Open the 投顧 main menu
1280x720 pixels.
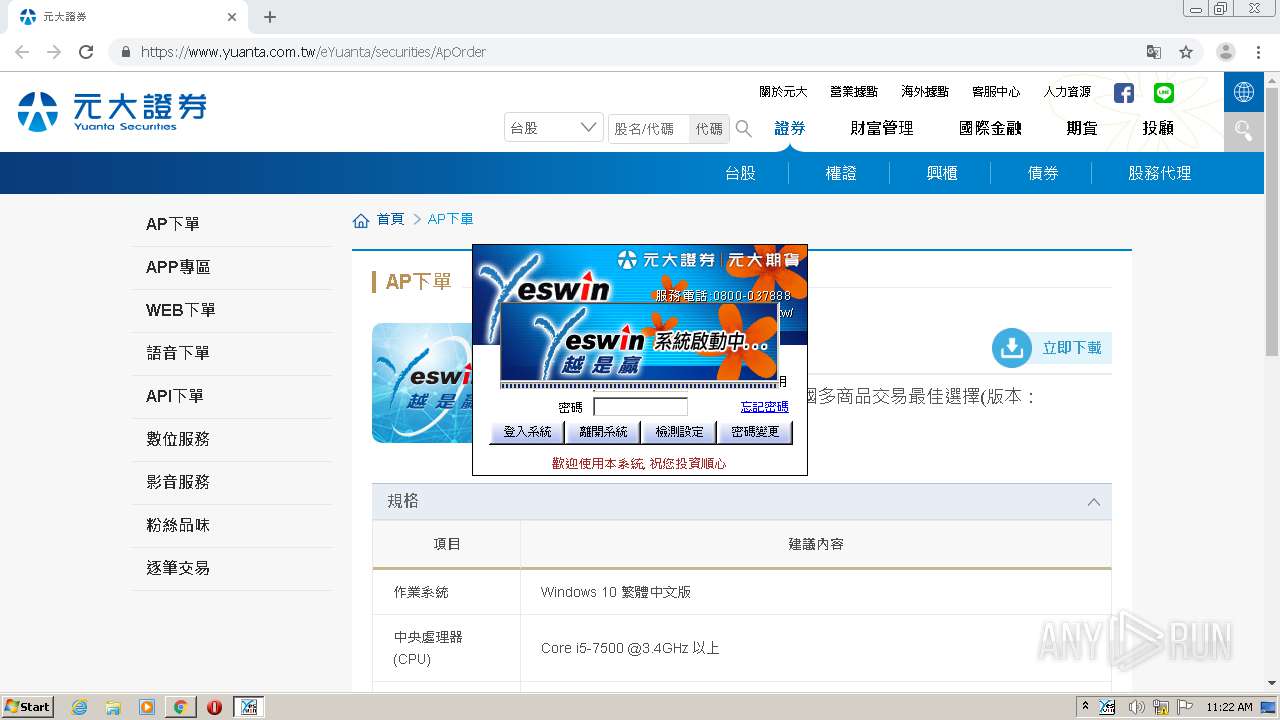(x=1158, y=128)
